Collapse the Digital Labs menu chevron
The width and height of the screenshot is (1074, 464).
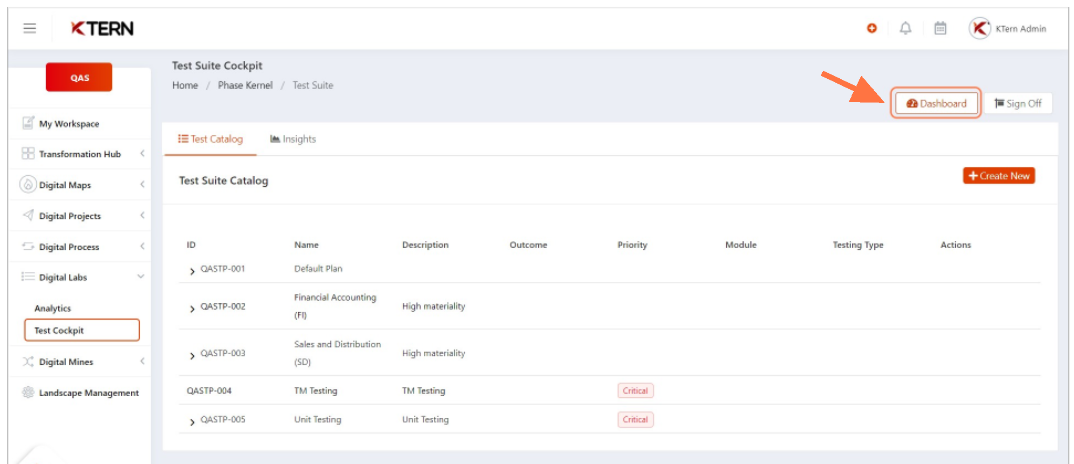tap(141, 277)
